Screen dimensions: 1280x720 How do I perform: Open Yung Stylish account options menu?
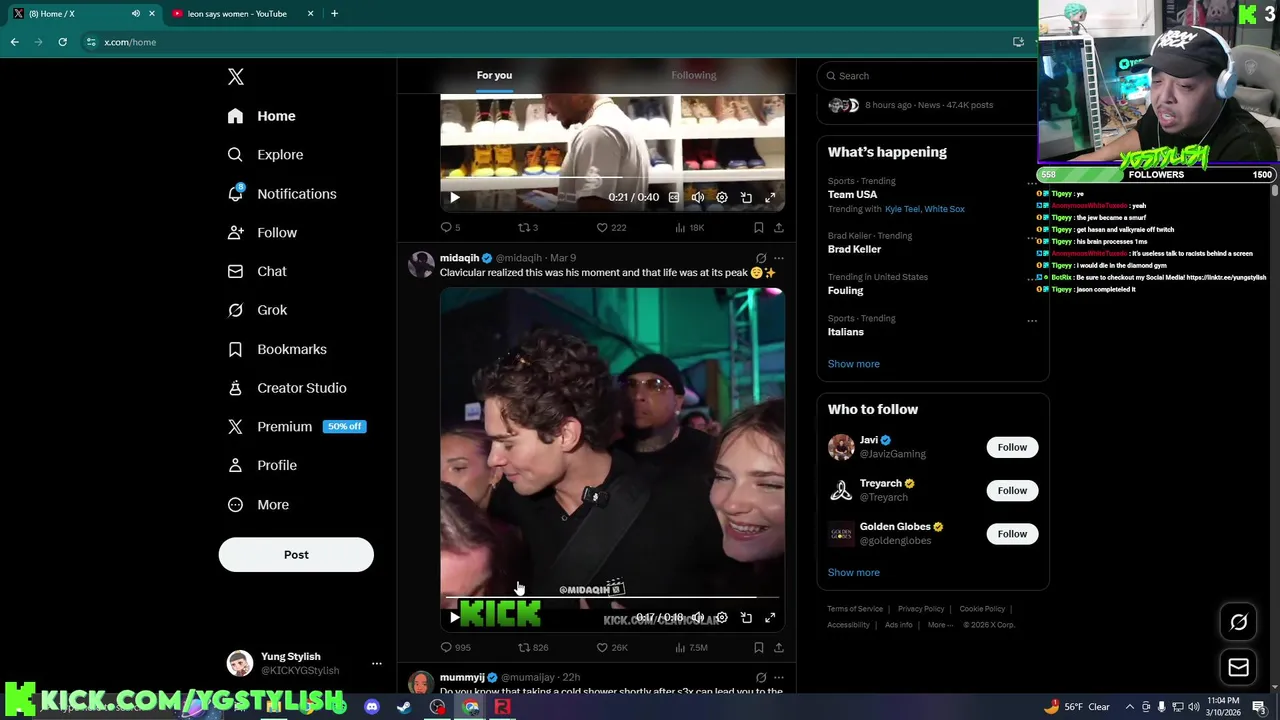coord(377,663)
